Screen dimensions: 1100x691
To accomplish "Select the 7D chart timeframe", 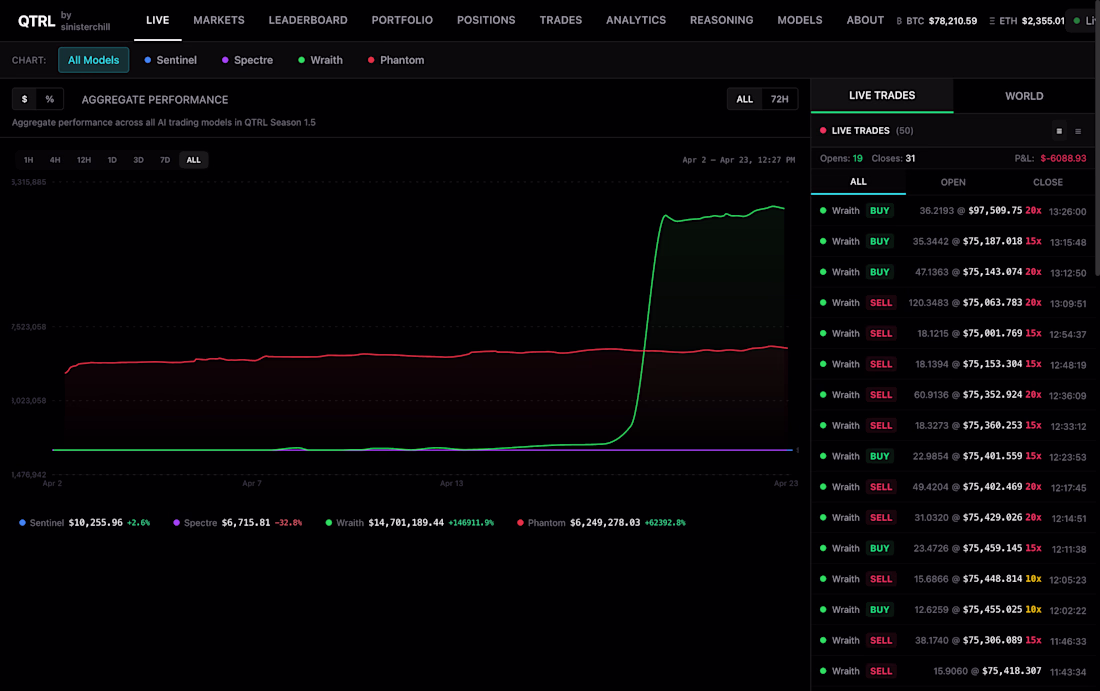I will (x=165, y=160).
